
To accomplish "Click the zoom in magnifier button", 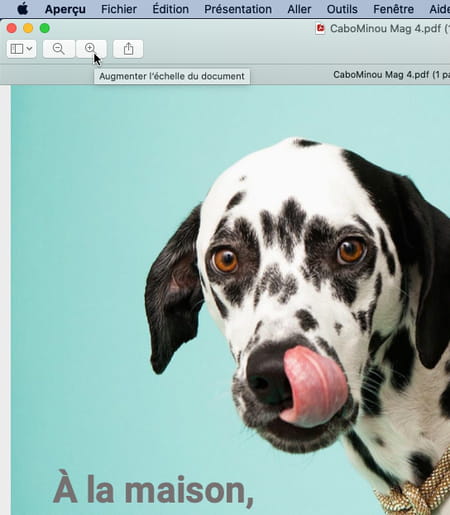I will pyautogui.click(x=91, y=49).
